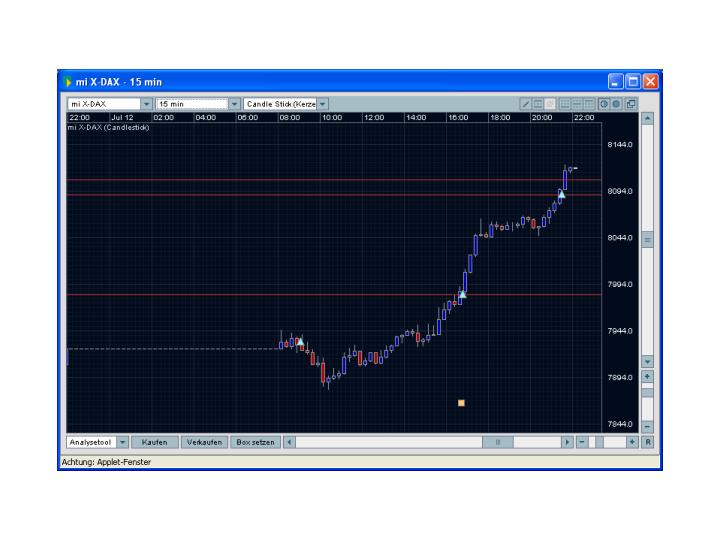Click the detach window icon in toolbar
Image resolution: width=720 pixels, height=540 pixels.
click(630, 104)
